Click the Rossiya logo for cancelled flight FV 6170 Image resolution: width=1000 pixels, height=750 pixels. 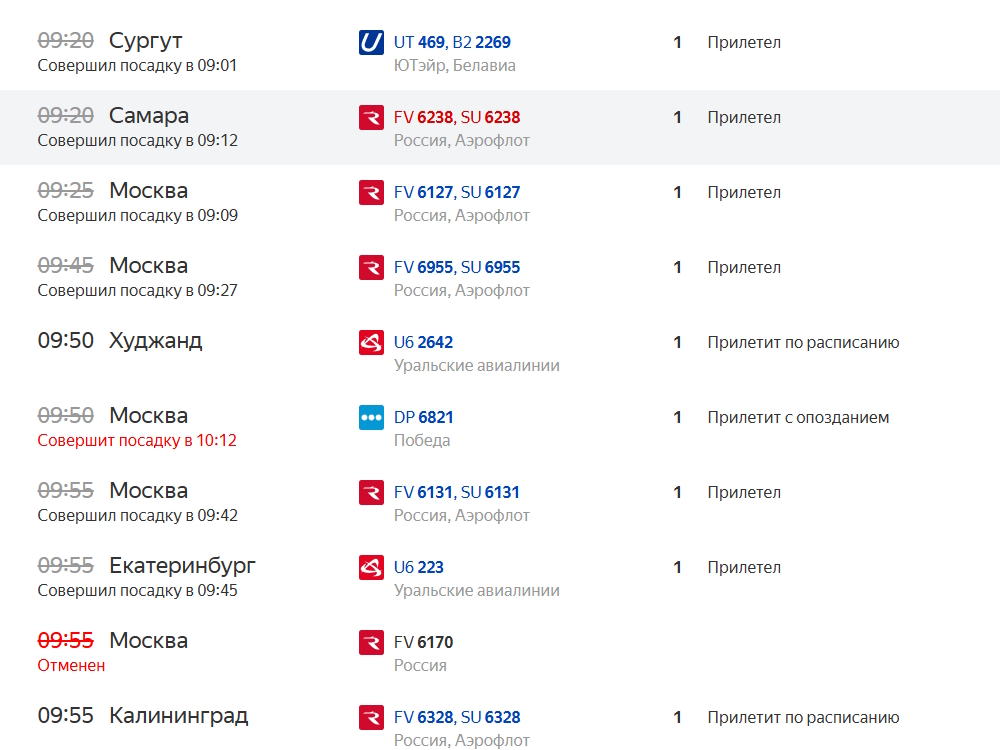(371, 642)
